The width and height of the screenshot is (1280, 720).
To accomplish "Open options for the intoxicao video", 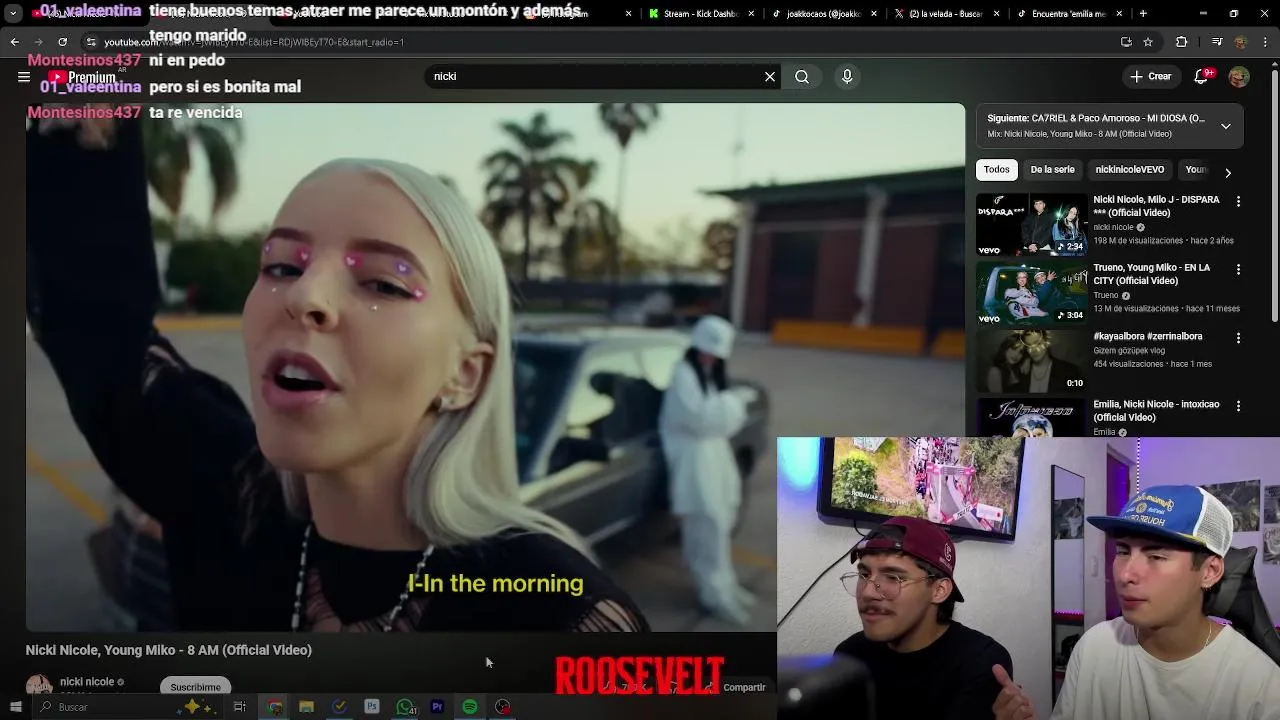I will tap(1238, 406).
